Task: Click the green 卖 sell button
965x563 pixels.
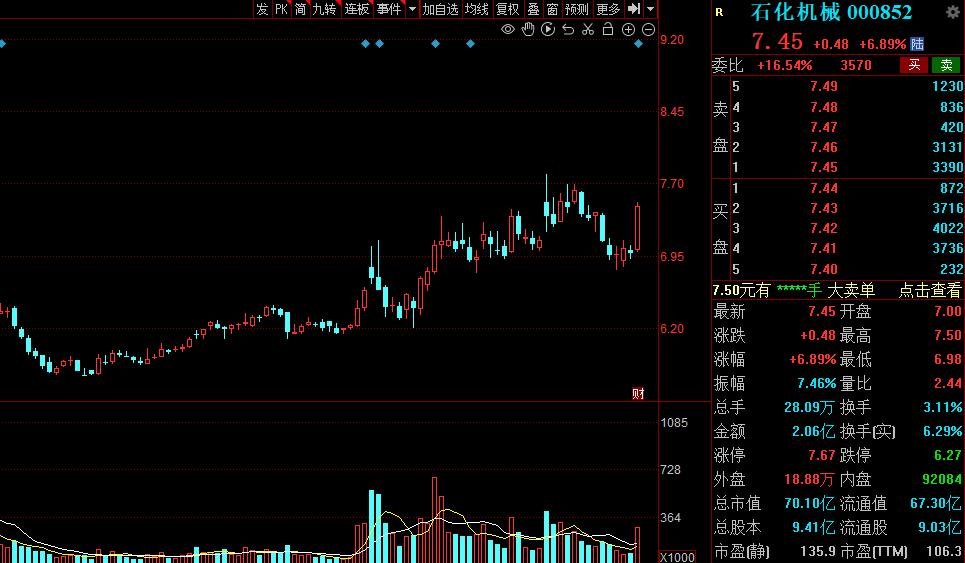Action: [947, 65]
